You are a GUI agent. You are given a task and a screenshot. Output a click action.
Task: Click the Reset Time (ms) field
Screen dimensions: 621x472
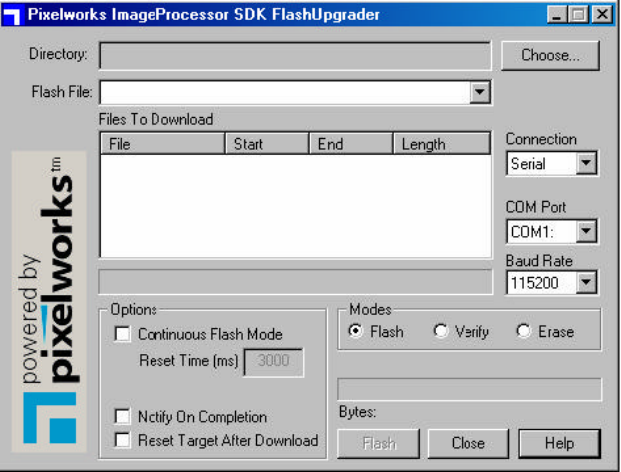(x=273, y=362)
